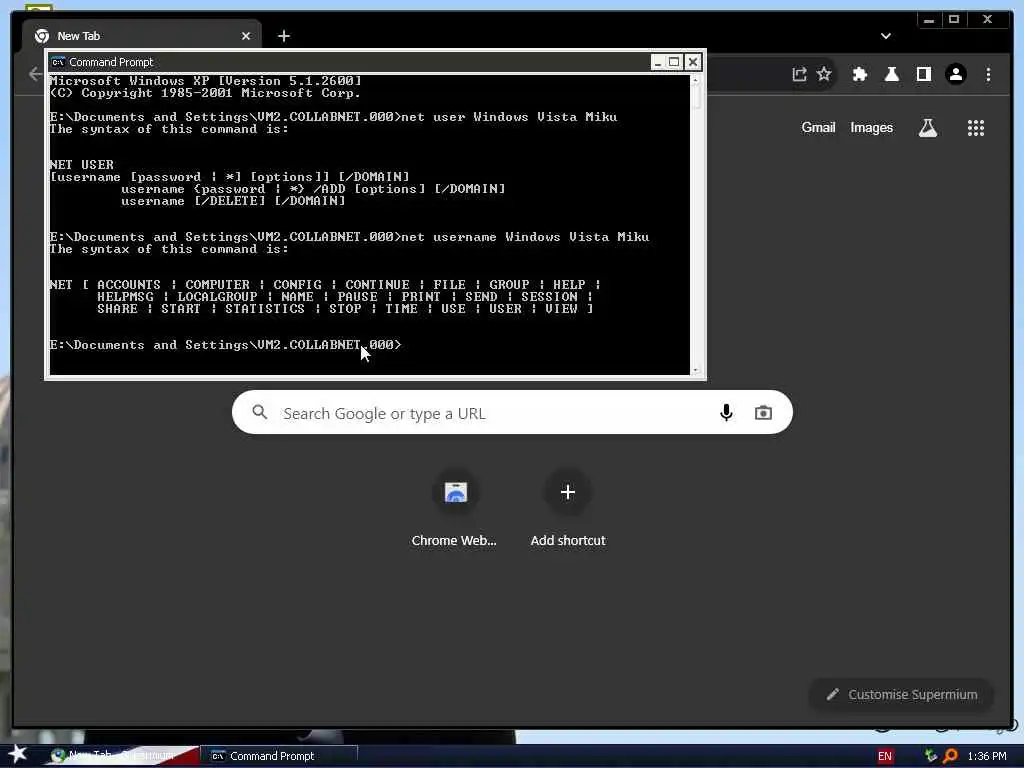
Task: Toggle the browser side panel icon
Action: click(924, 74)
